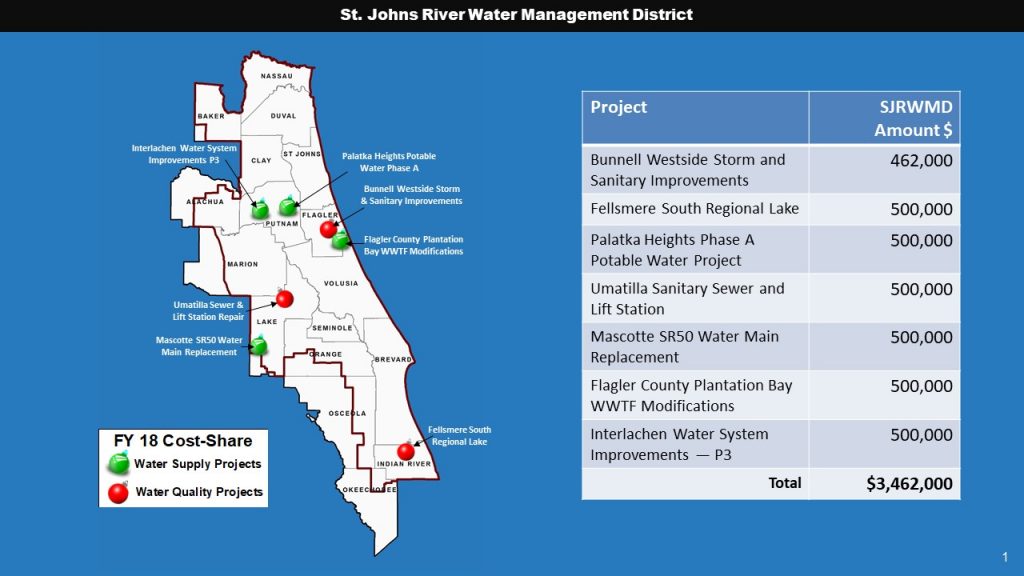The image size is (1024, 576).
Task: Click the NASSAU county label
Action: pos(277,76)
